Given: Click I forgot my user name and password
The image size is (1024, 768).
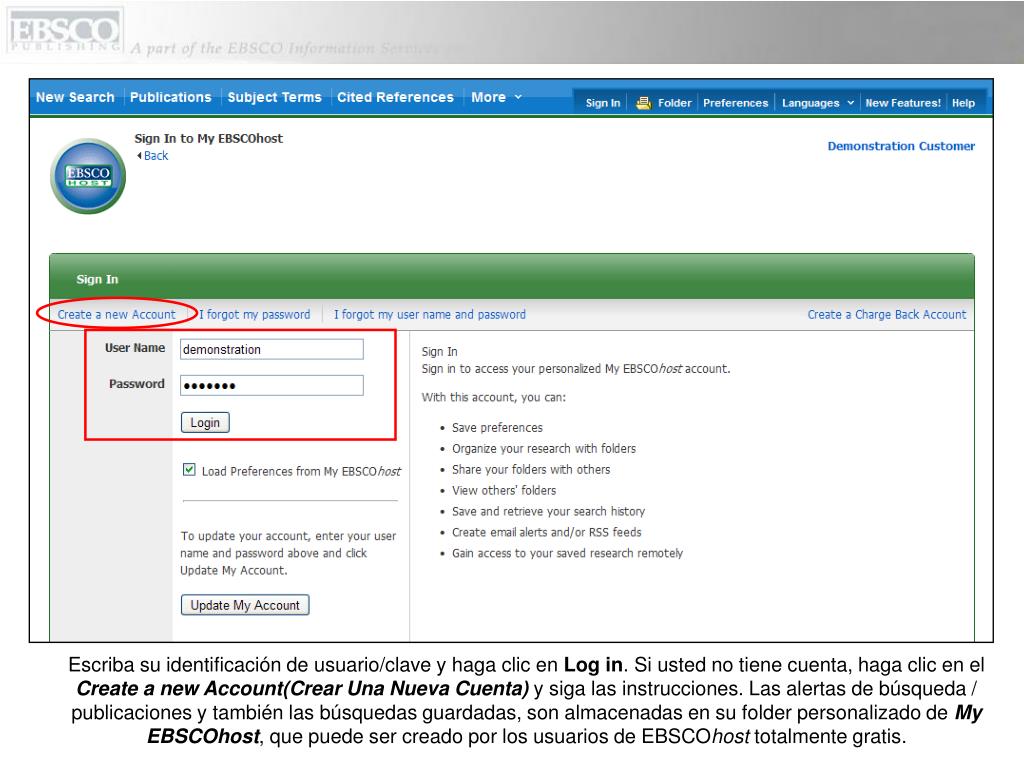Looking at the screenshot, I should coord(430,314).
